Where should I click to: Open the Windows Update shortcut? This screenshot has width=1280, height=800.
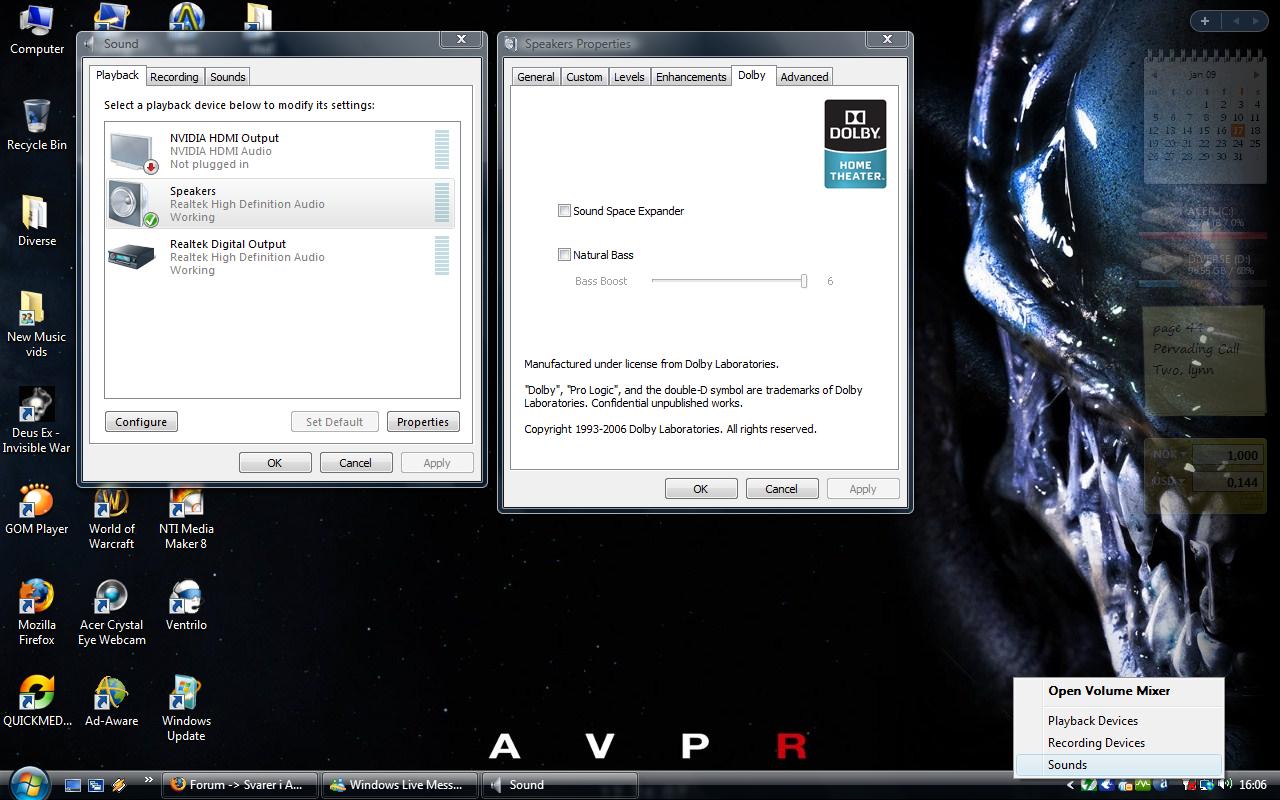click(x=186, y=709)
